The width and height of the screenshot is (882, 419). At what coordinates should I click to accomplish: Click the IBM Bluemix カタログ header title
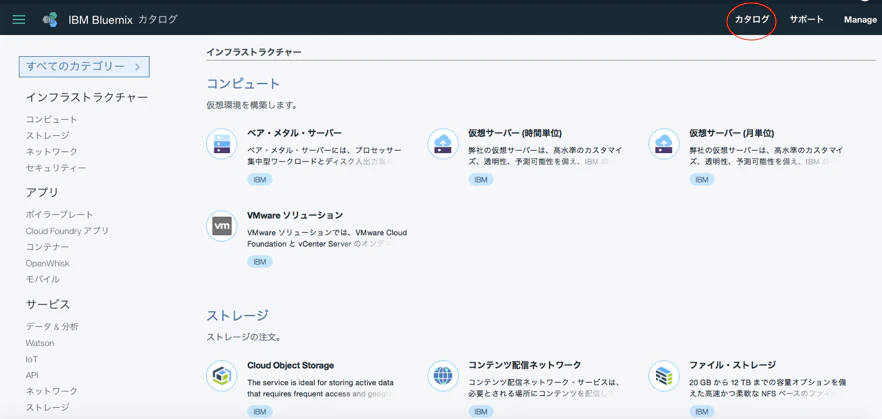[123, 20]
